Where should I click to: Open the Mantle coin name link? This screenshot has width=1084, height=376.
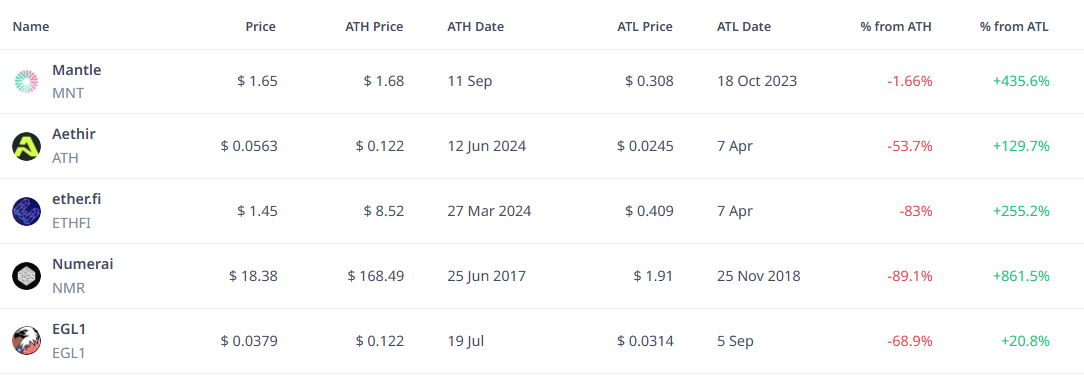click(x=77, y=70)
